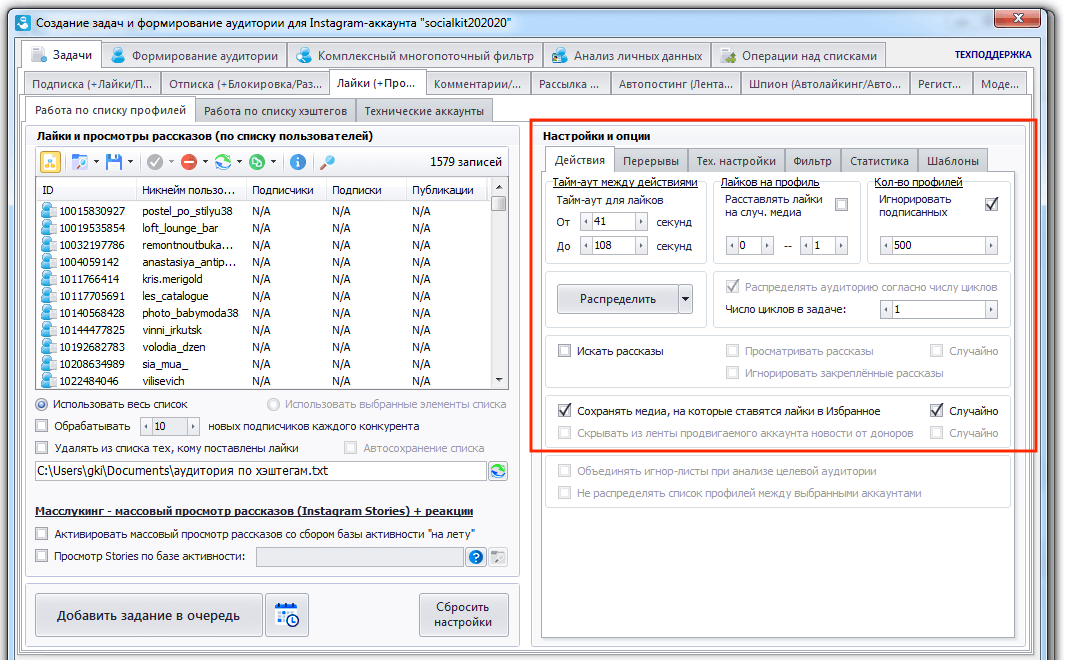Check 'Просмотр Stories по базе активности'
The width and height of the screenshot is (1066, 660).
tap(41, 555)
